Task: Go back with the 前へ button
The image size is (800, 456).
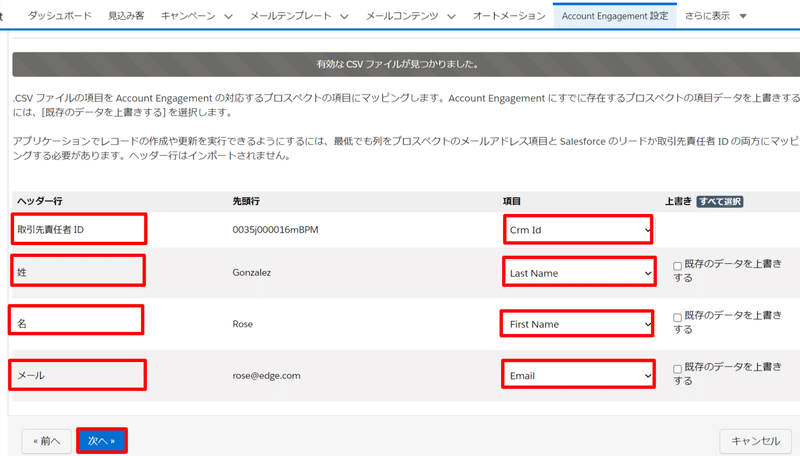Action: (46, 441)
